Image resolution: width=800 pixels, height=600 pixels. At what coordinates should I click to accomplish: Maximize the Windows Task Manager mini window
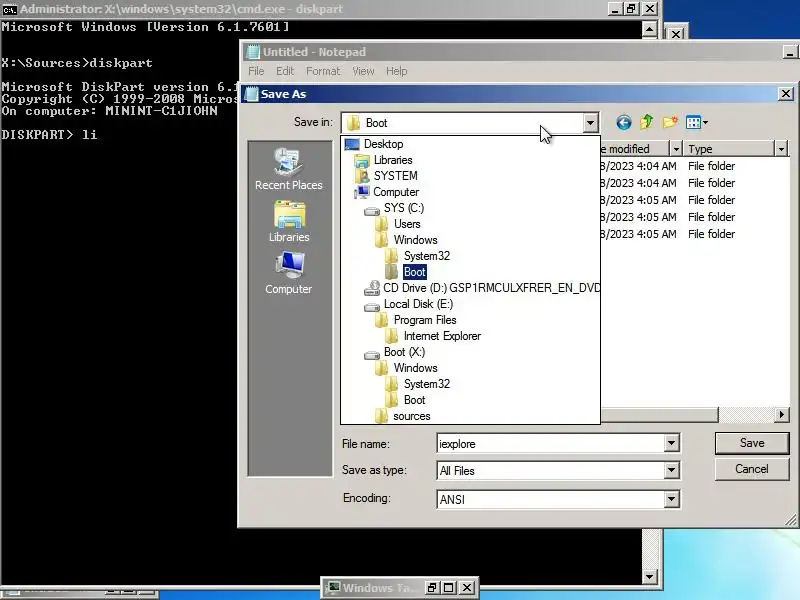[x=448, y=588]
